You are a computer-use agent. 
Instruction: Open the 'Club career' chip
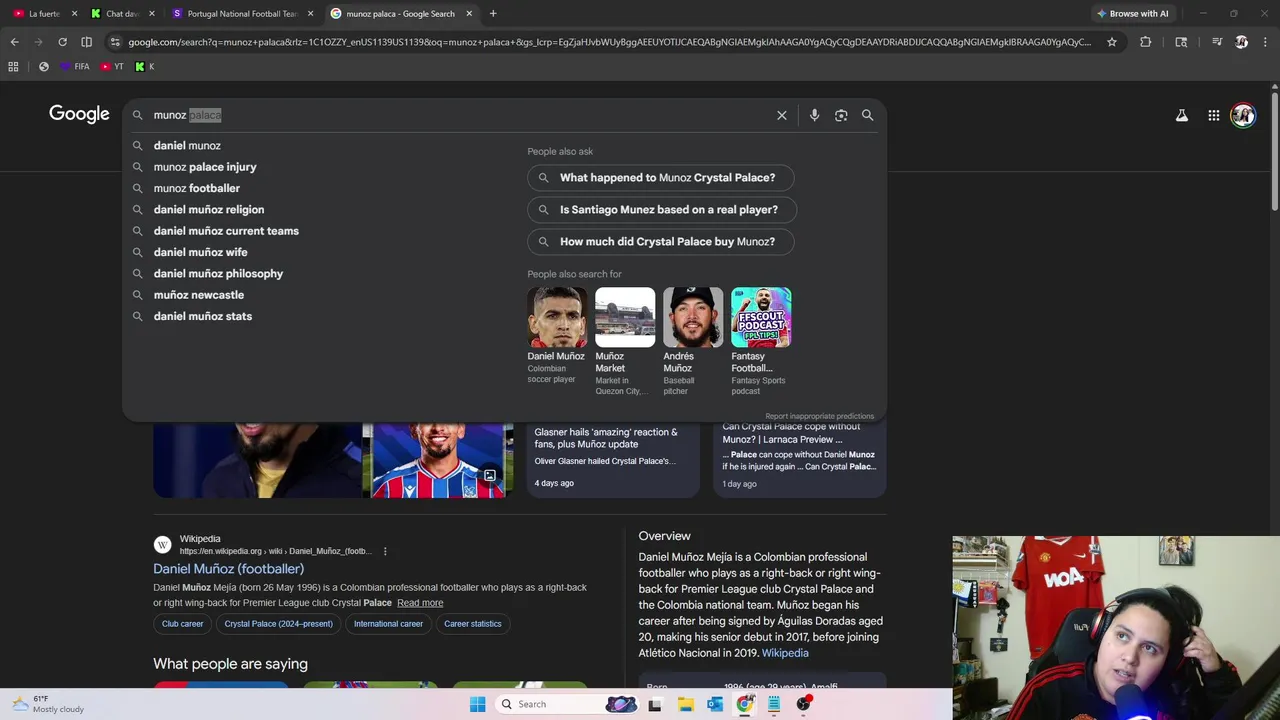pyautogui.click(x=182, y=624)
